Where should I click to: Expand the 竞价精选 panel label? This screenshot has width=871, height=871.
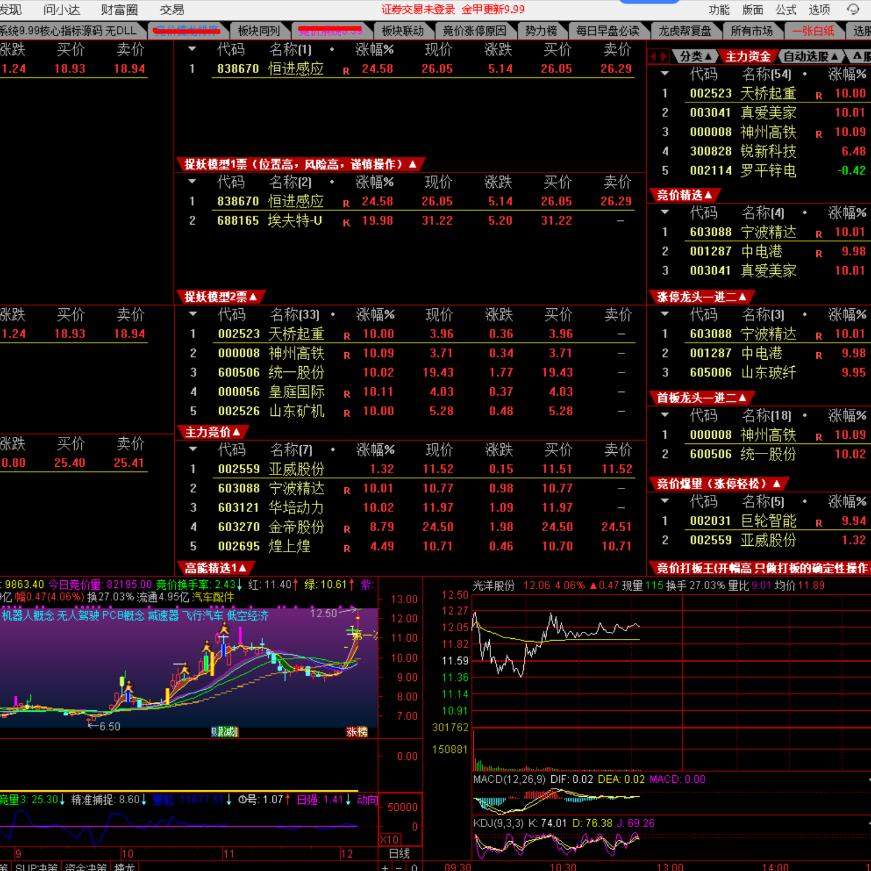684,195
